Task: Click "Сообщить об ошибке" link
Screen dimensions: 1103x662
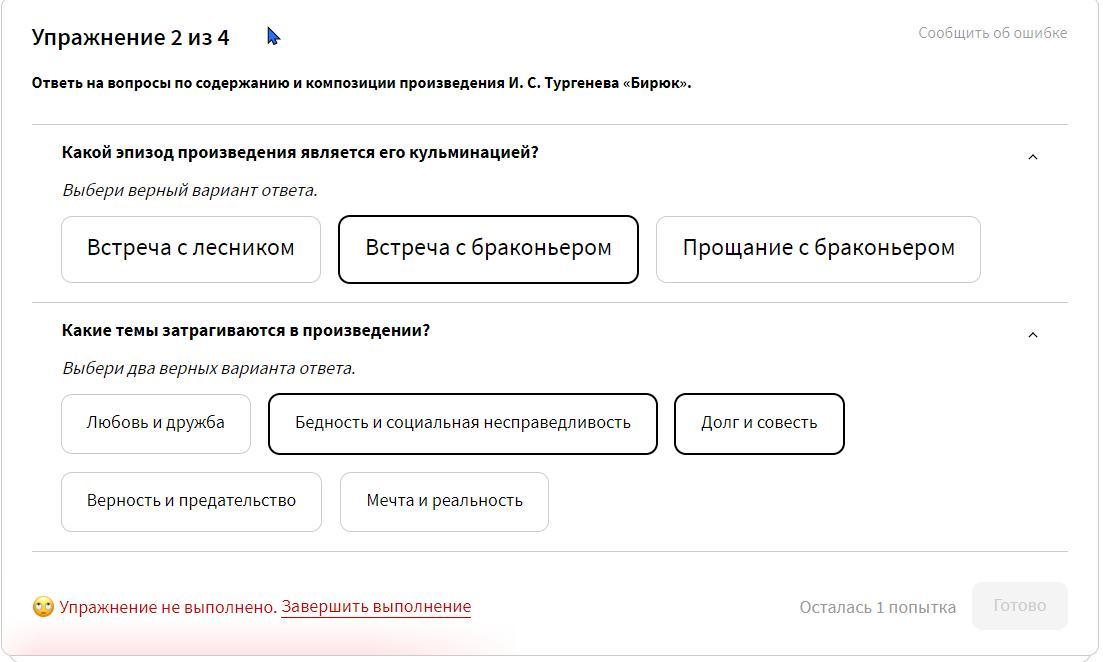Action: 992,33
